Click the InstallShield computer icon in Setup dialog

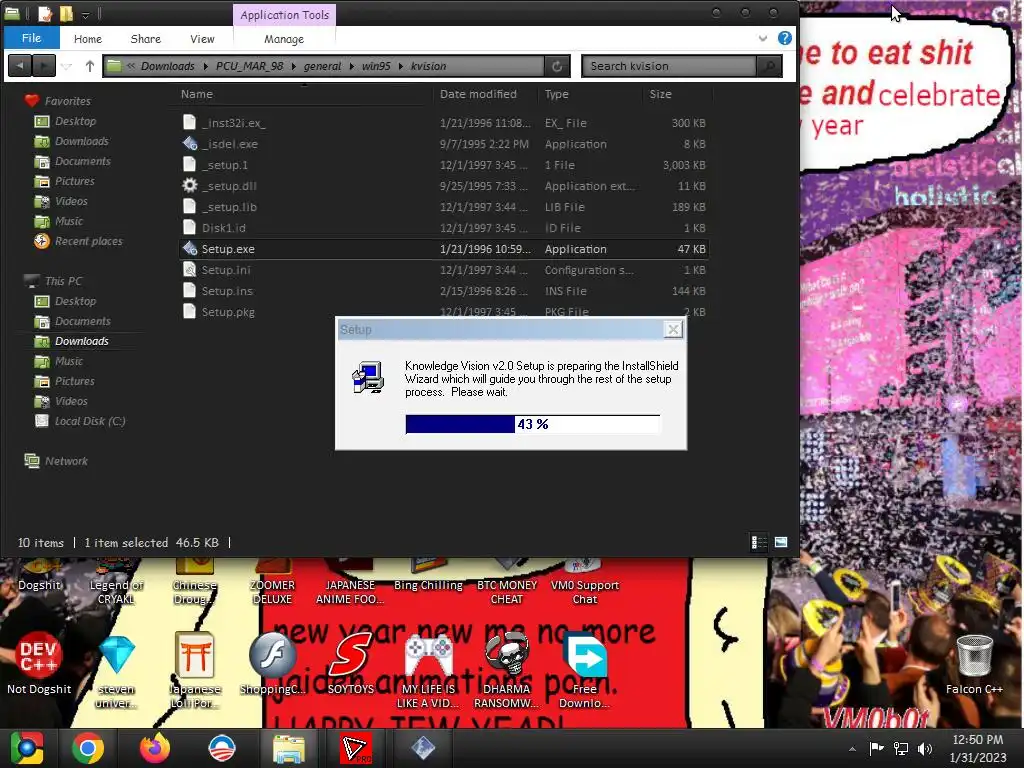click(368, 377)
